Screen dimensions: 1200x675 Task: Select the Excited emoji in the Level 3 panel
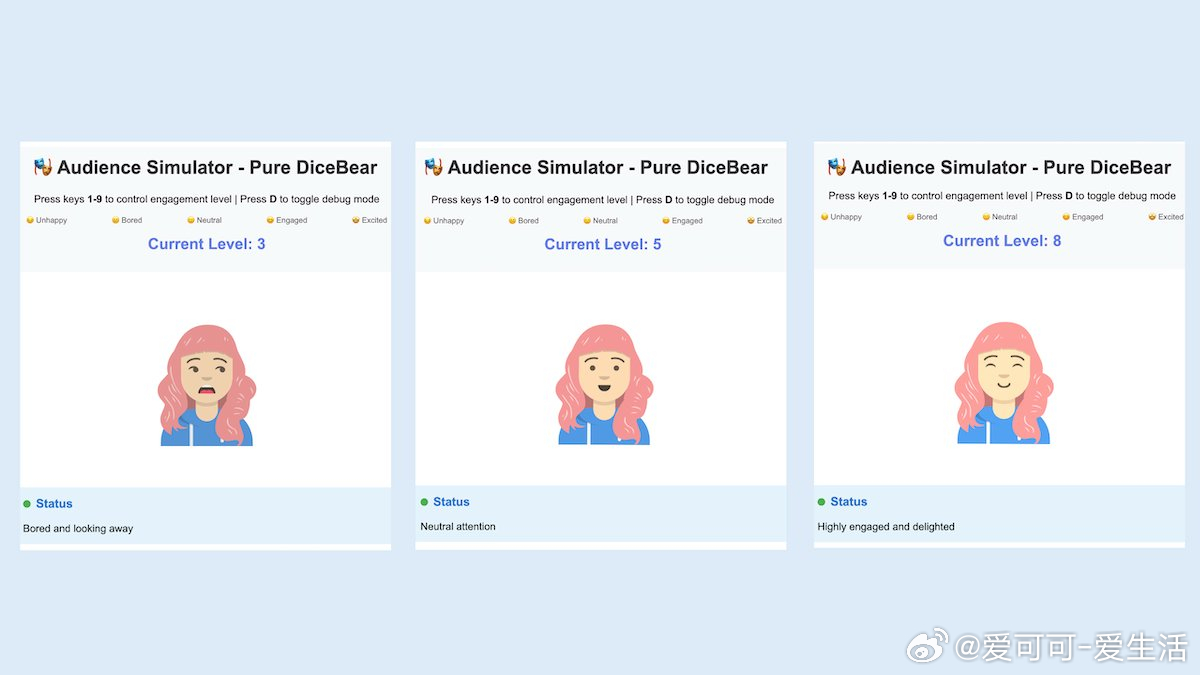(355, 220)
